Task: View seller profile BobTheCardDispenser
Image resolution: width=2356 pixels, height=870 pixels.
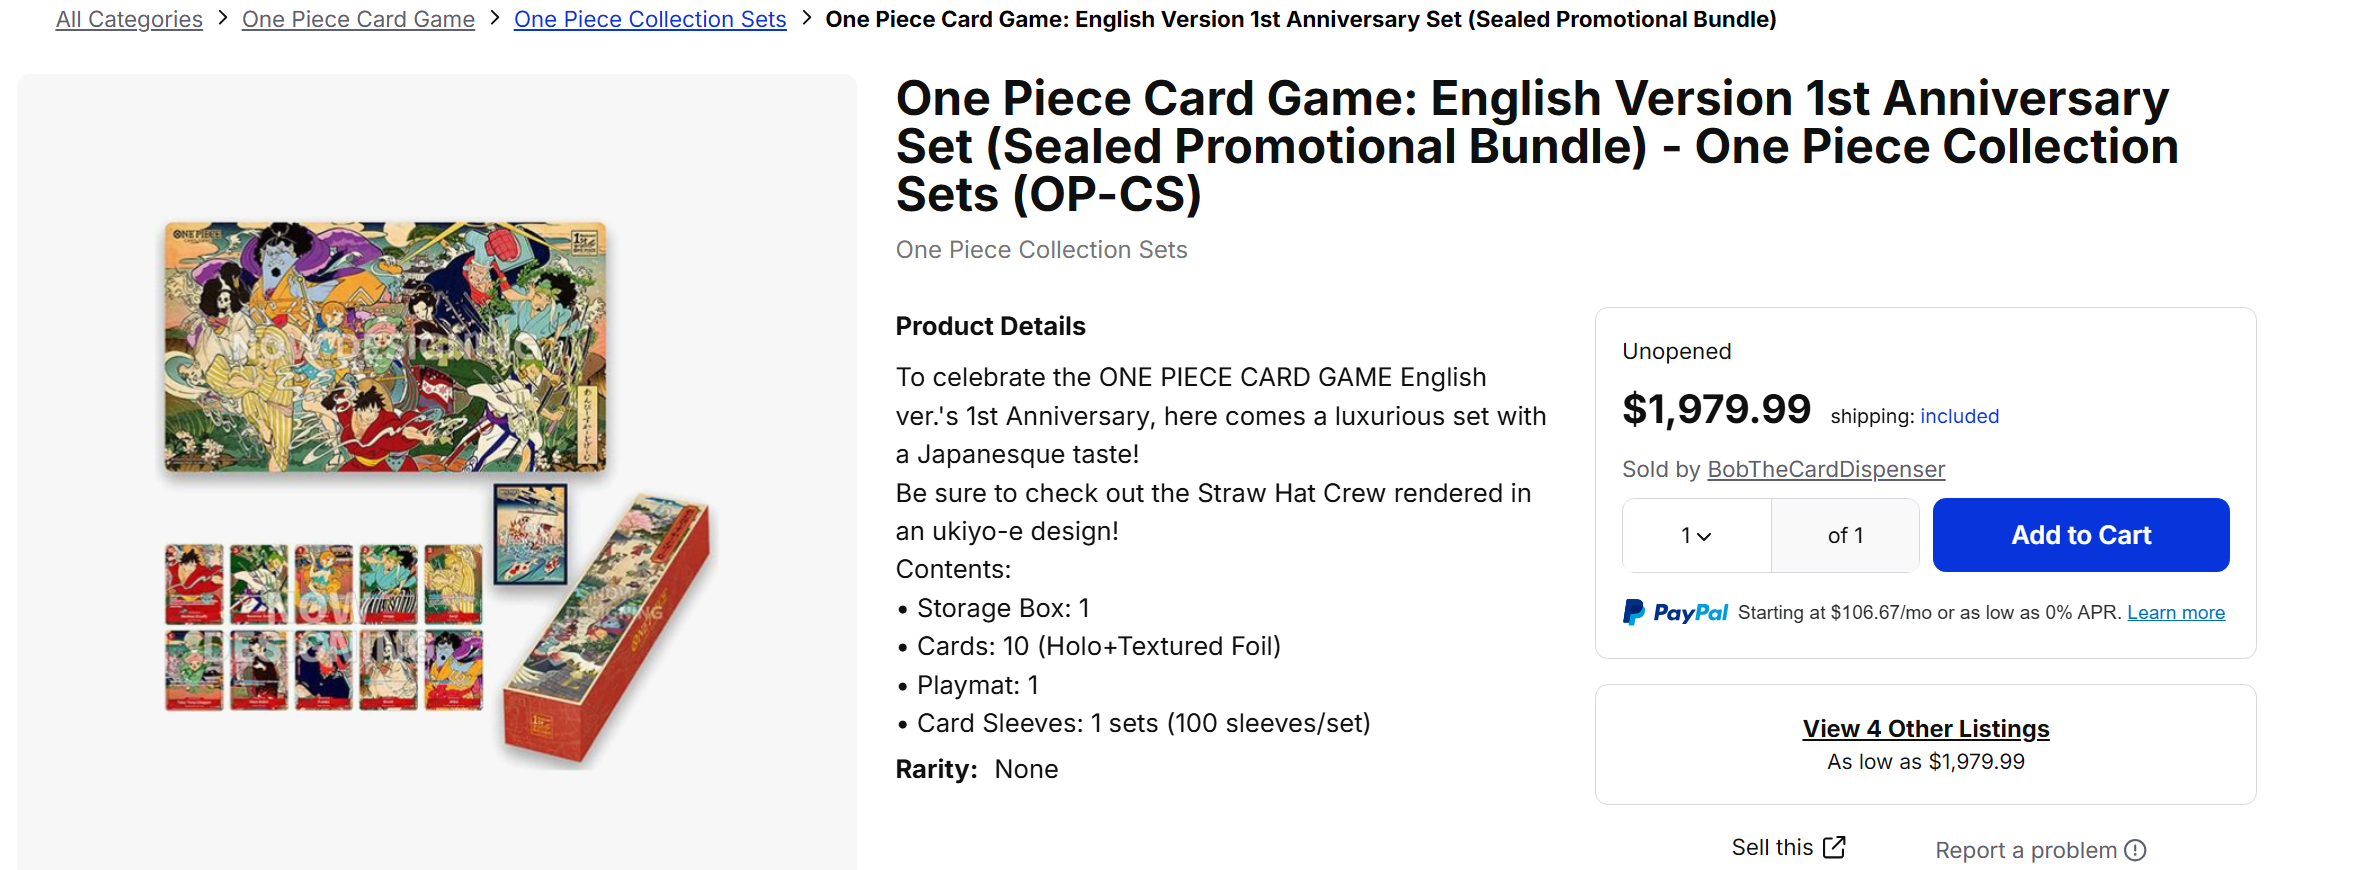Action: click(x=1826, y=468)
